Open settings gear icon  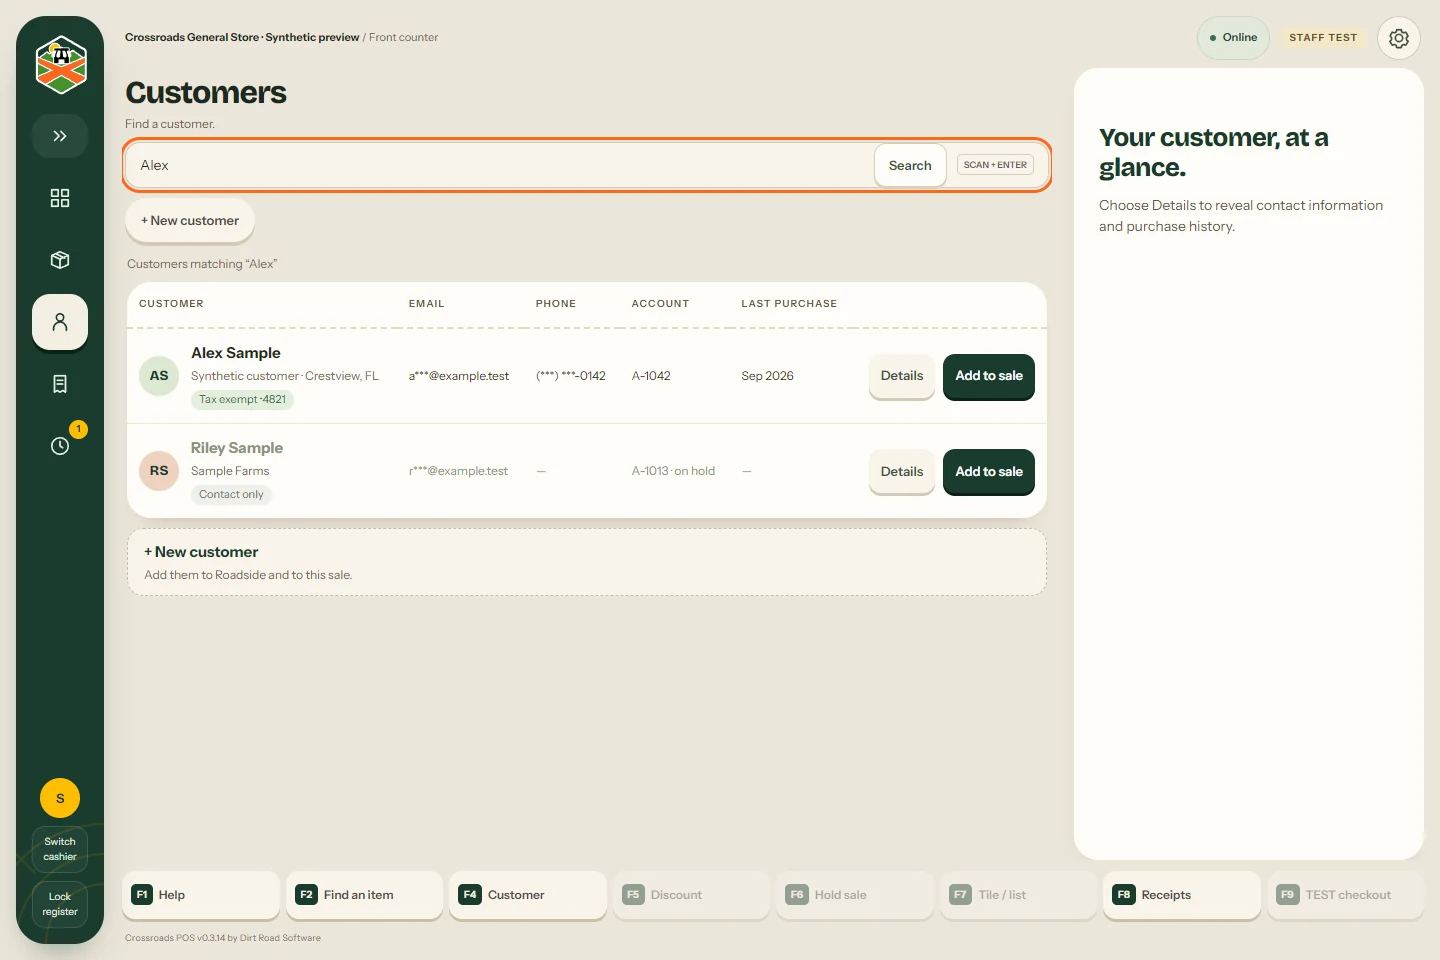1399,38
